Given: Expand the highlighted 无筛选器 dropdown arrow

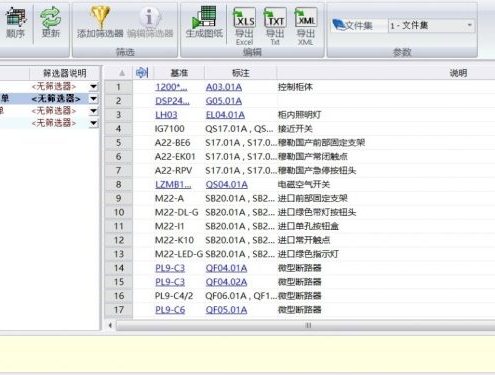Looking at the screenshot, I should click(94, 99).
